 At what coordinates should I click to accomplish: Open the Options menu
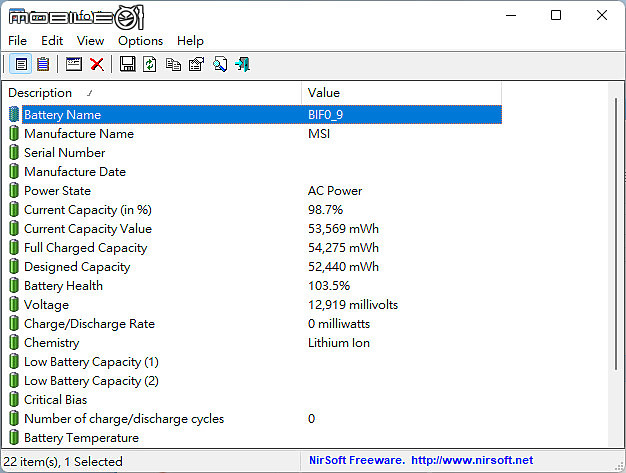(141, 41)
